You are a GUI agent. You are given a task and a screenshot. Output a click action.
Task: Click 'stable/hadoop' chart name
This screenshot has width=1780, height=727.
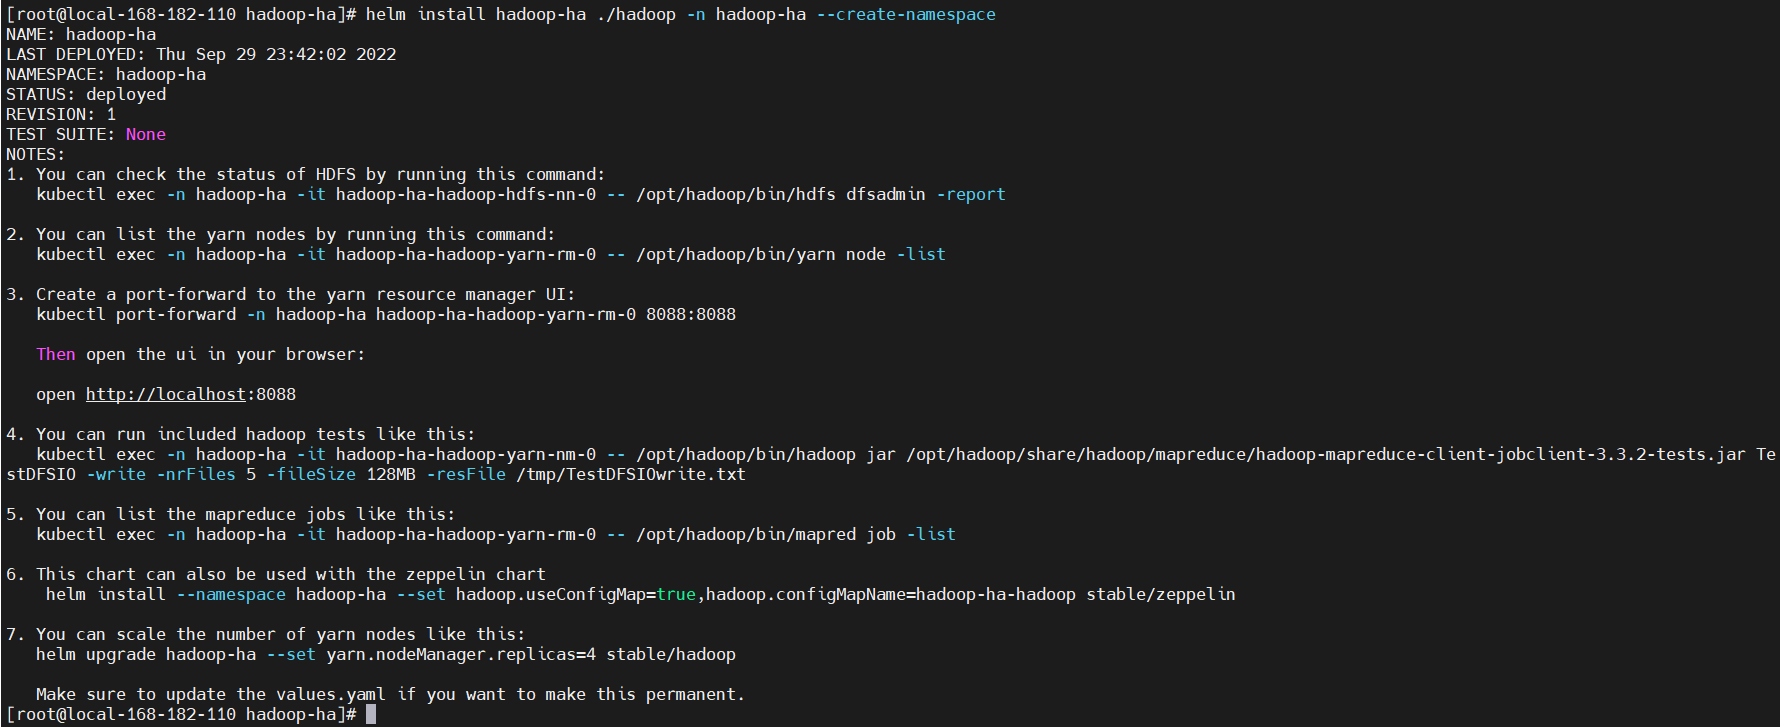coord(671,654)
